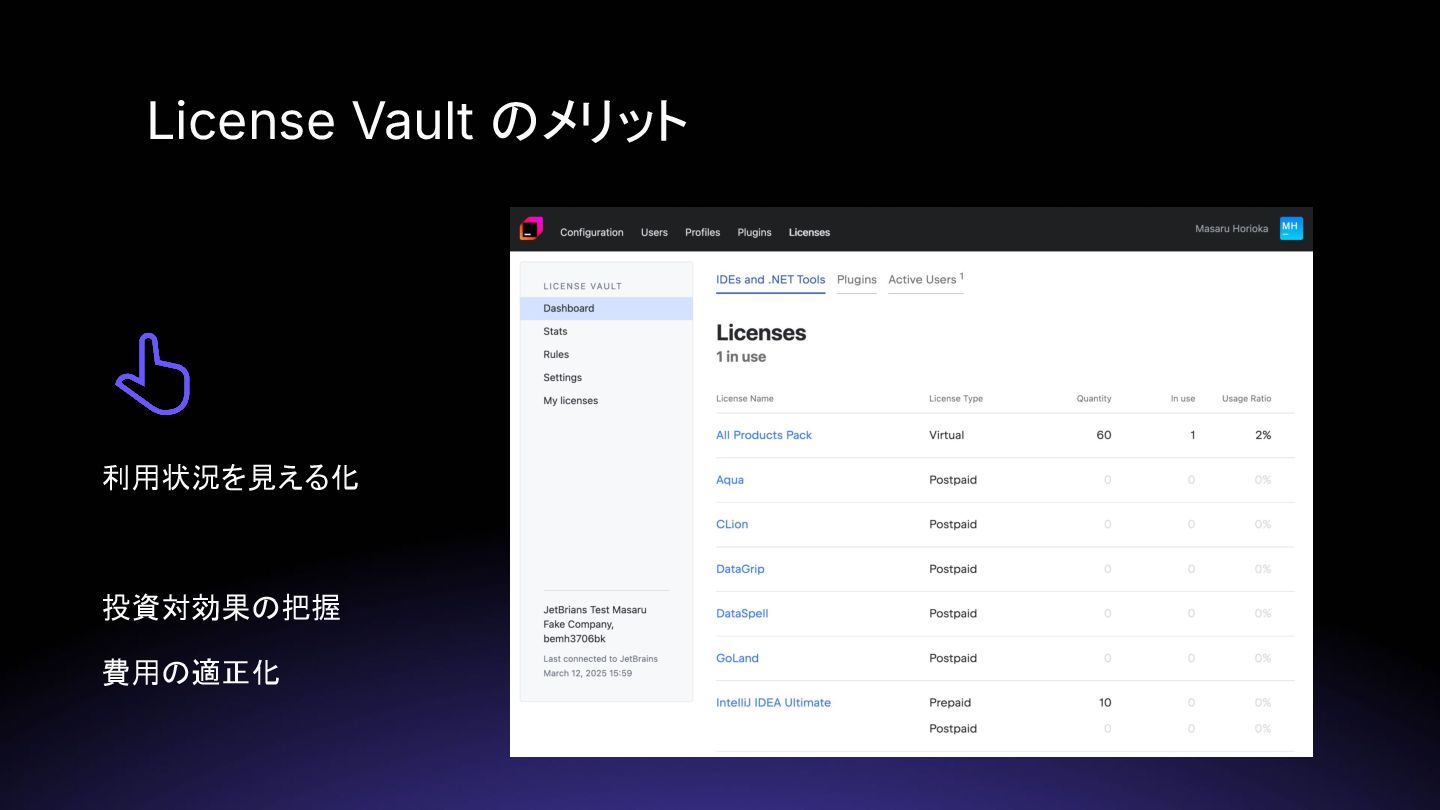
Task: Click the MH user avatar
Action: 1291,229
